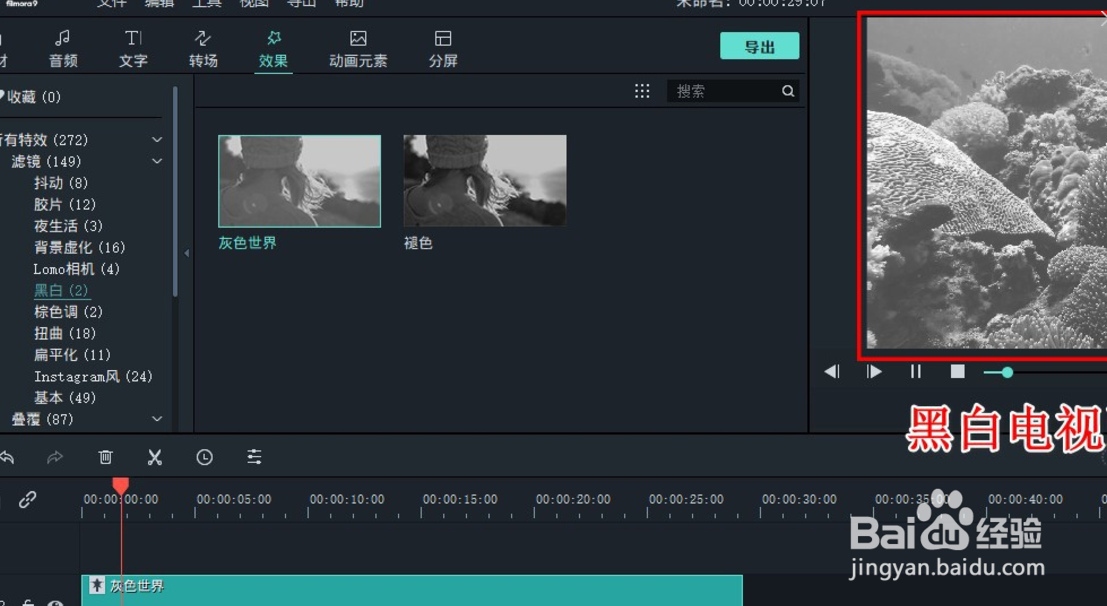Select the 扁平化 (11) category
This screenshot has width=1107, height=606.
coord(72,355)
